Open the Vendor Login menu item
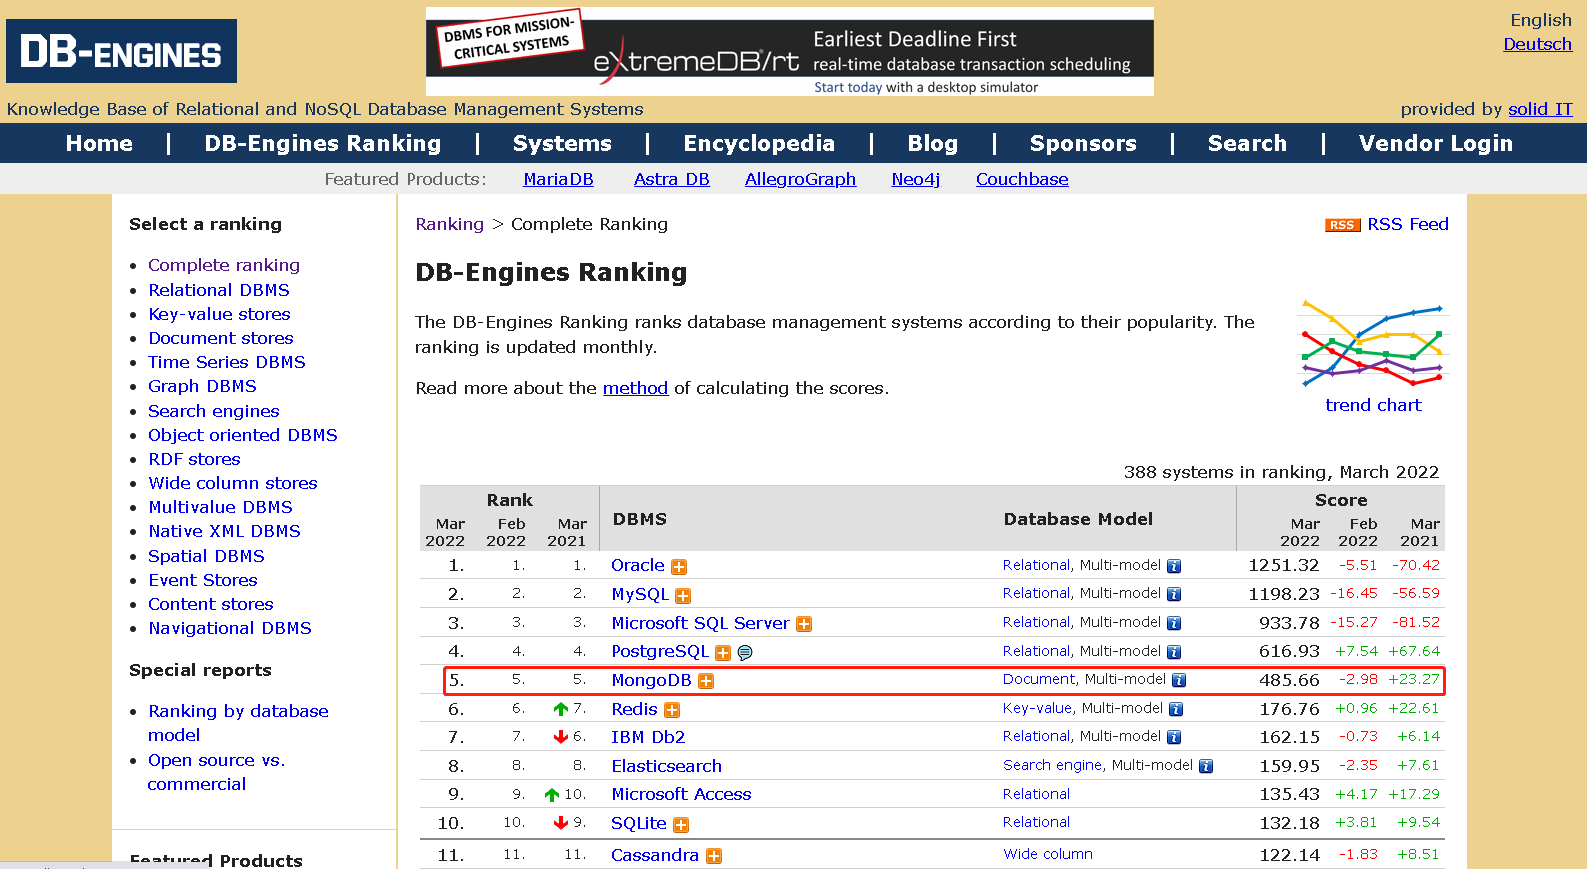The width and height of the screenshot is (1587, 869). pyautogui.click(x=1435, y=143)
